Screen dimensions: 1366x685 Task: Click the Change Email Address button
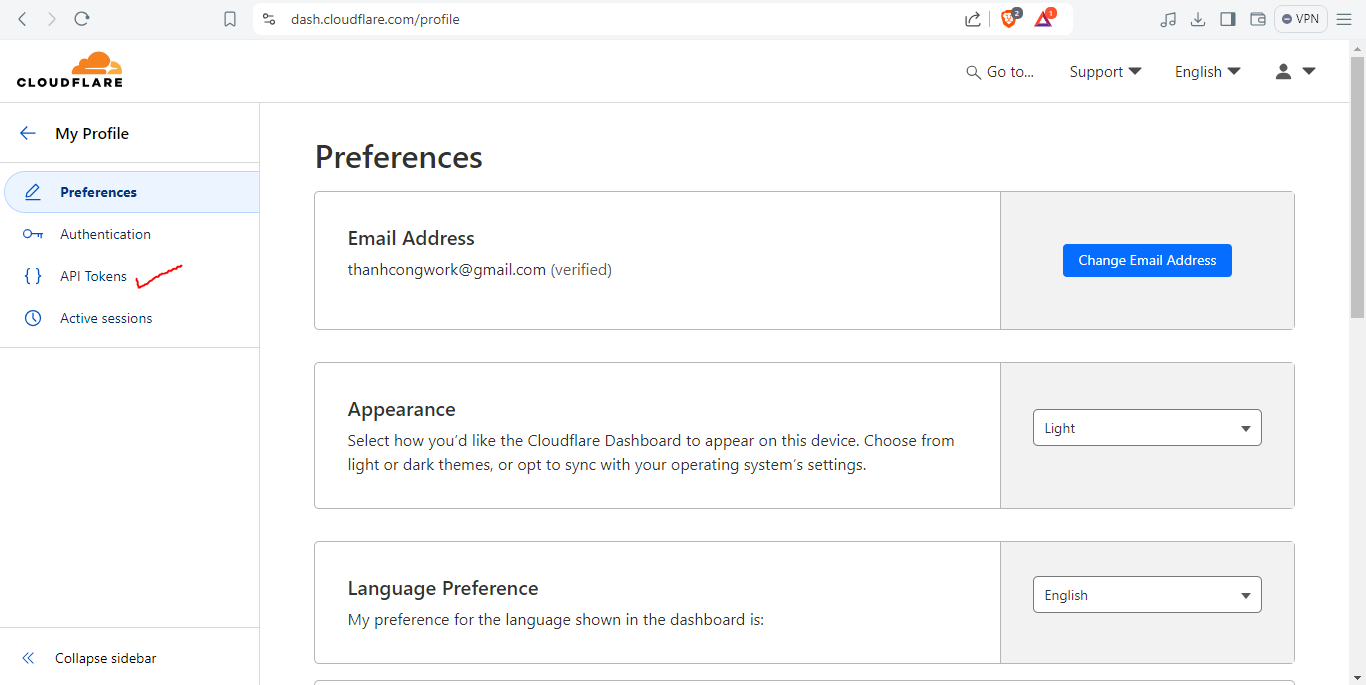click(x=1147, y=260)
